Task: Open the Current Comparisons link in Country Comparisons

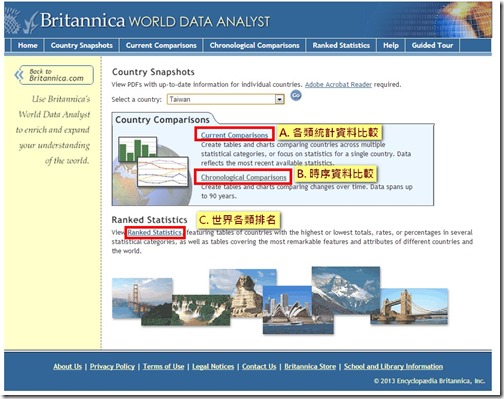Action: click(234, 135)
